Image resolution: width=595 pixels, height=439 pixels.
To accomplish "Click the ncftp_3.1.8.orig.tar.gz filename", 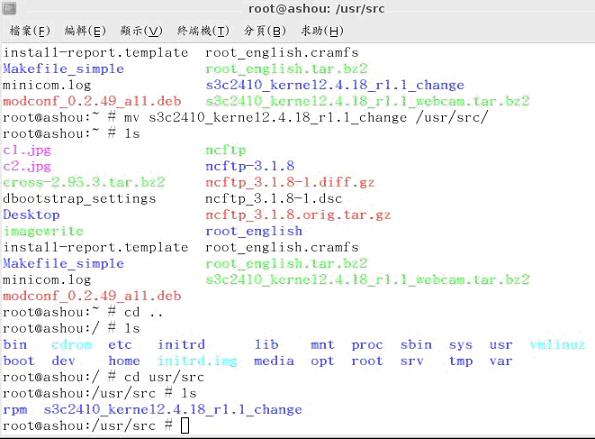I will point(298,215).
